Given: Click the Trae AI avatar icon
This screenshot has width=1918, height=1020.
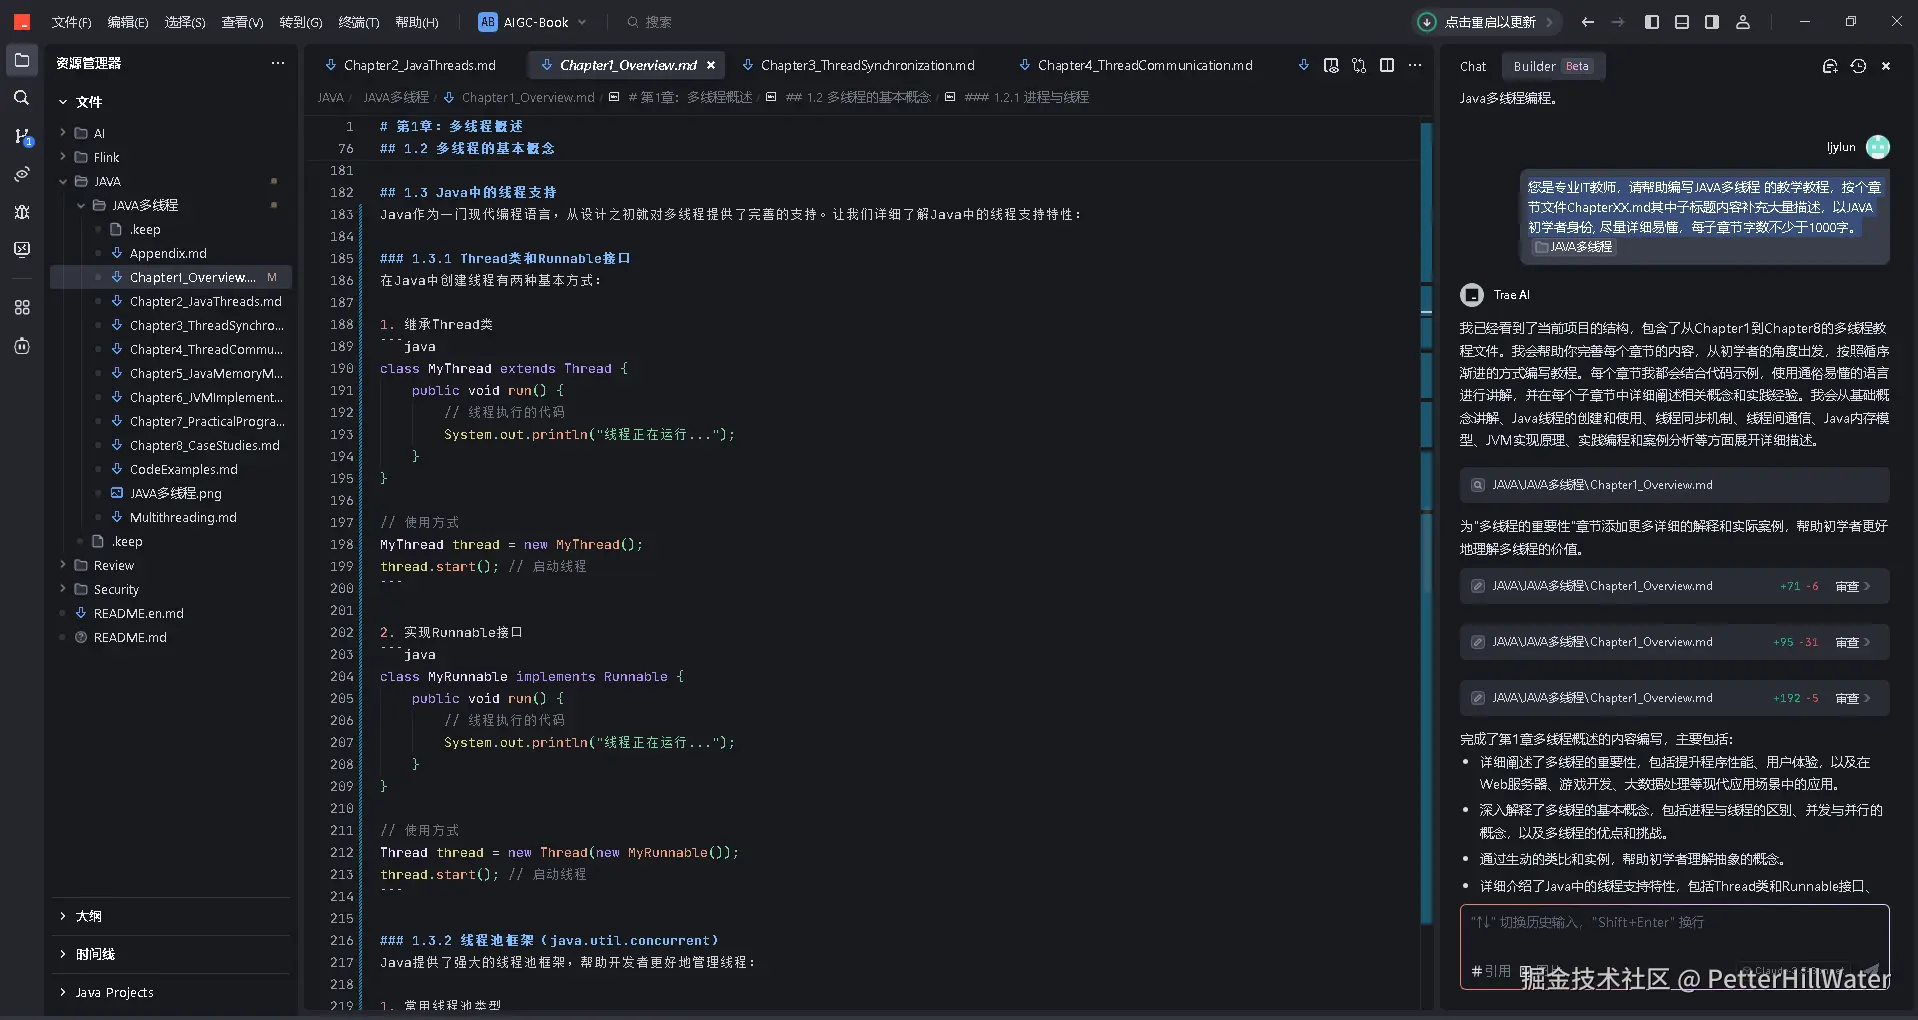Looking at the screenshot, I should (1471, 295).
